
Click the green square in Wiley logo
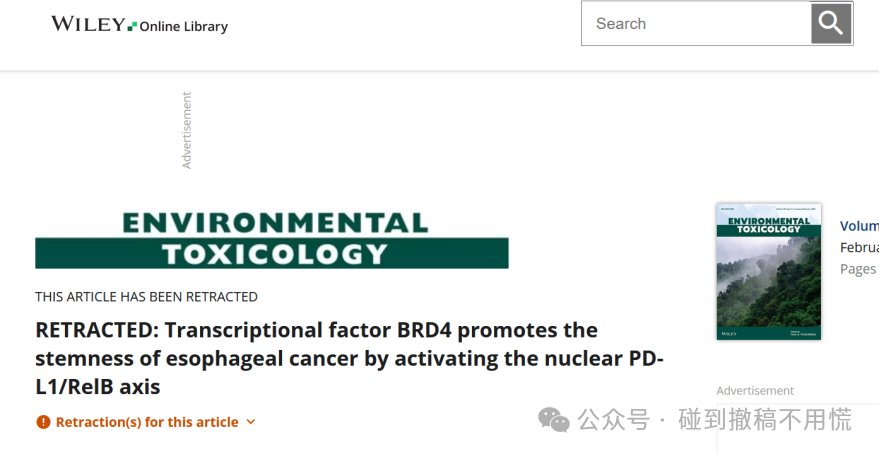[132, 26]
